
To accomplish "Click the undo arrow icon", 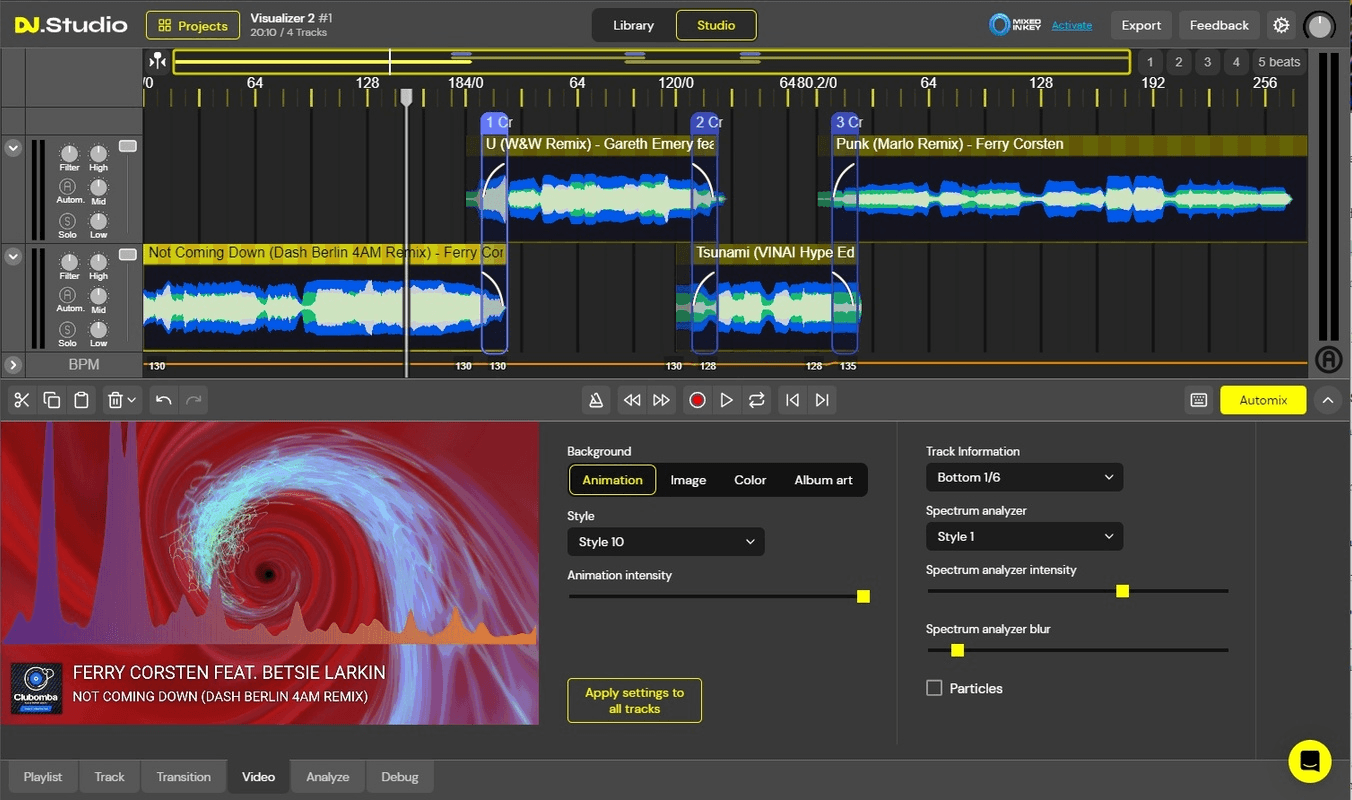I will pos(164,400).
